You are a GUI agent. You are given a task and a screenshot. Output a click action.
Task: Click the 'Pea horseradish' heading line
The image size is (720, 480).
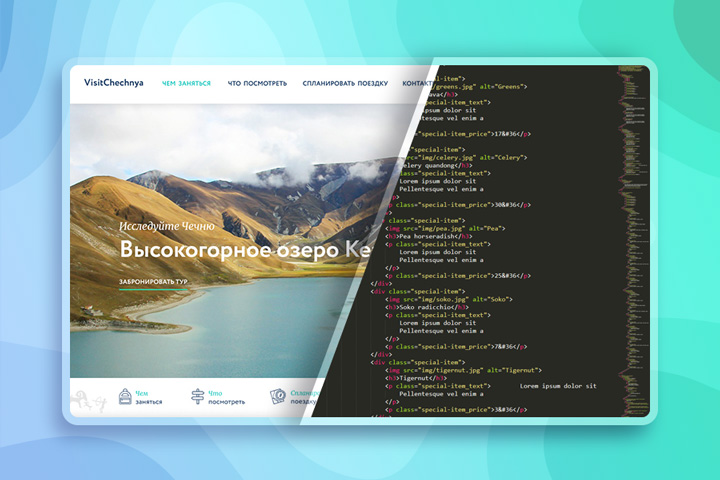428,236
